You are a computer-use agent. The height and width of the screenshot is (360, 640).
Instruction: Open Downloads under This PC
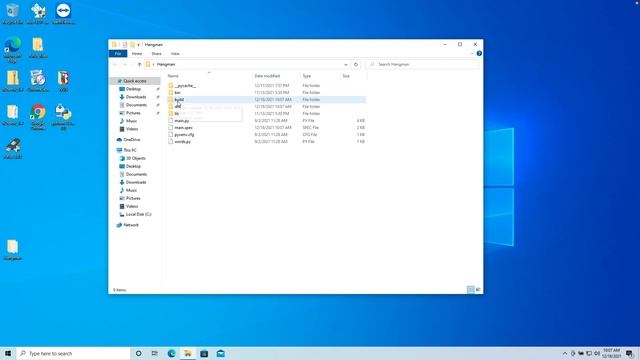[136, 182]
